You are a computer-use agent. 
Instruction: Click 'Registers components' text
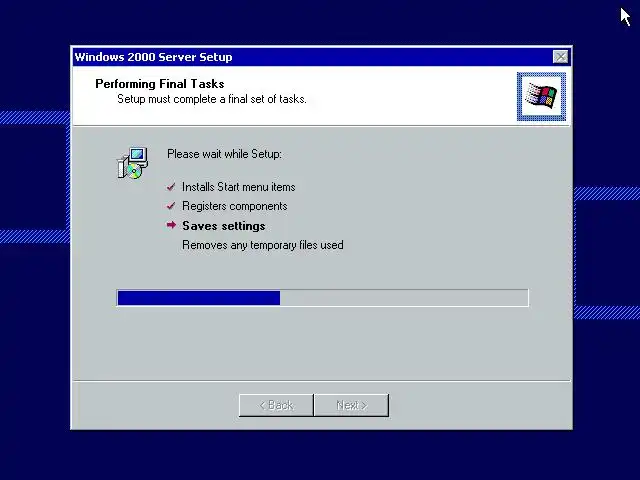[x=235, y=206]
